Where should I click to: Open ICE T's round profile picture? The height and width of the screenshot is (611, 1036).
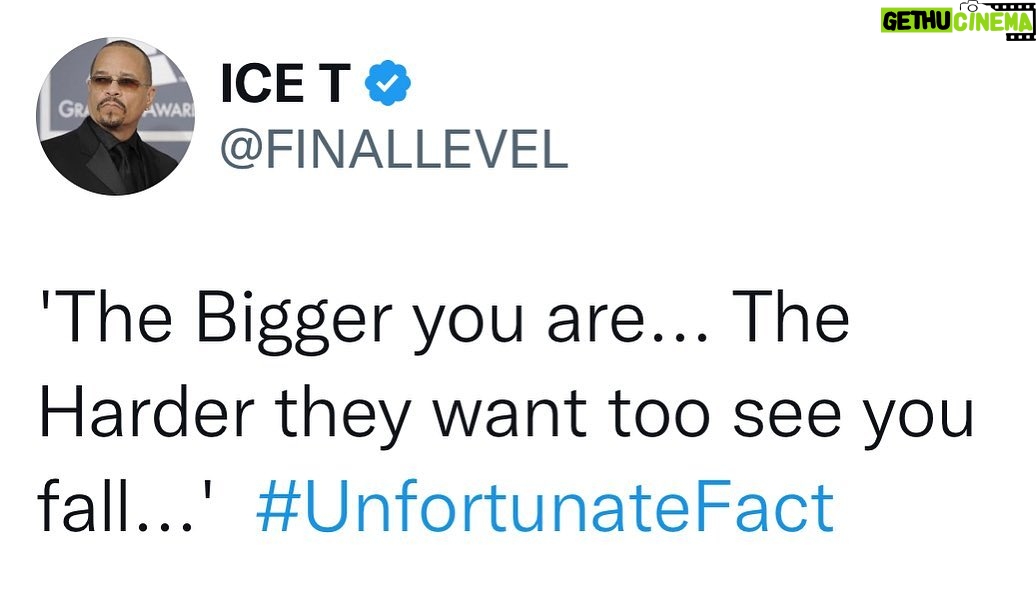(116, 116)
